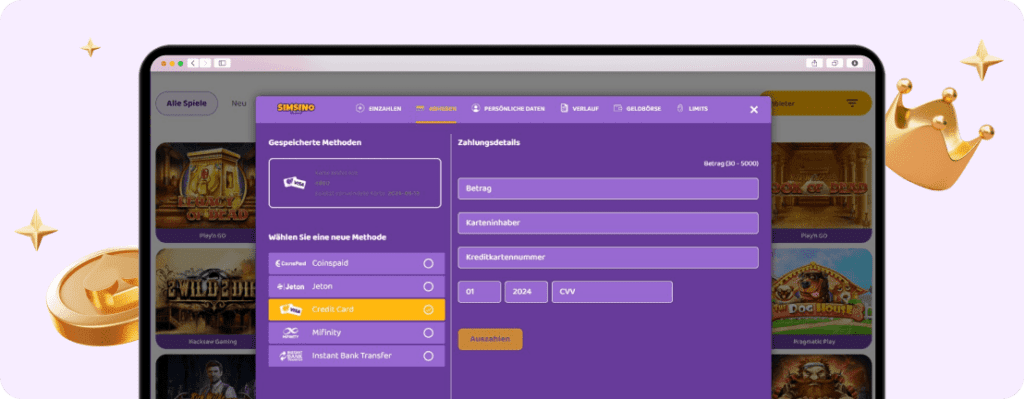
Task: Click the Karteninhaber input field
Action: 608,223
